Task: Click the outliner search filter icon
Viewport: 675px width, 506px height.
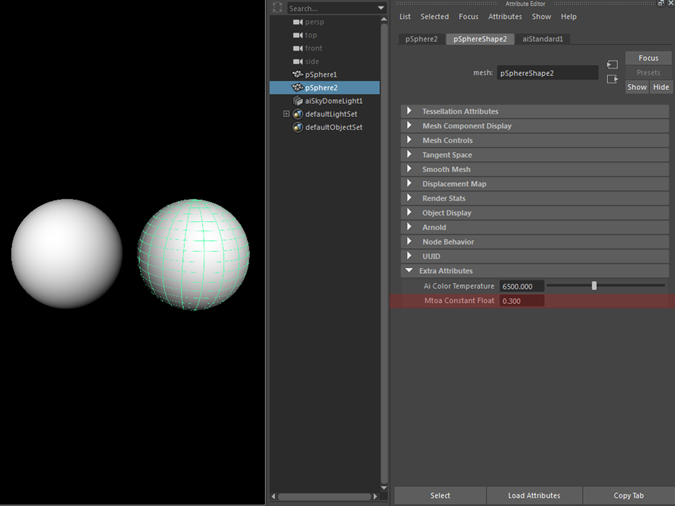Action: [x=278, y=8]
